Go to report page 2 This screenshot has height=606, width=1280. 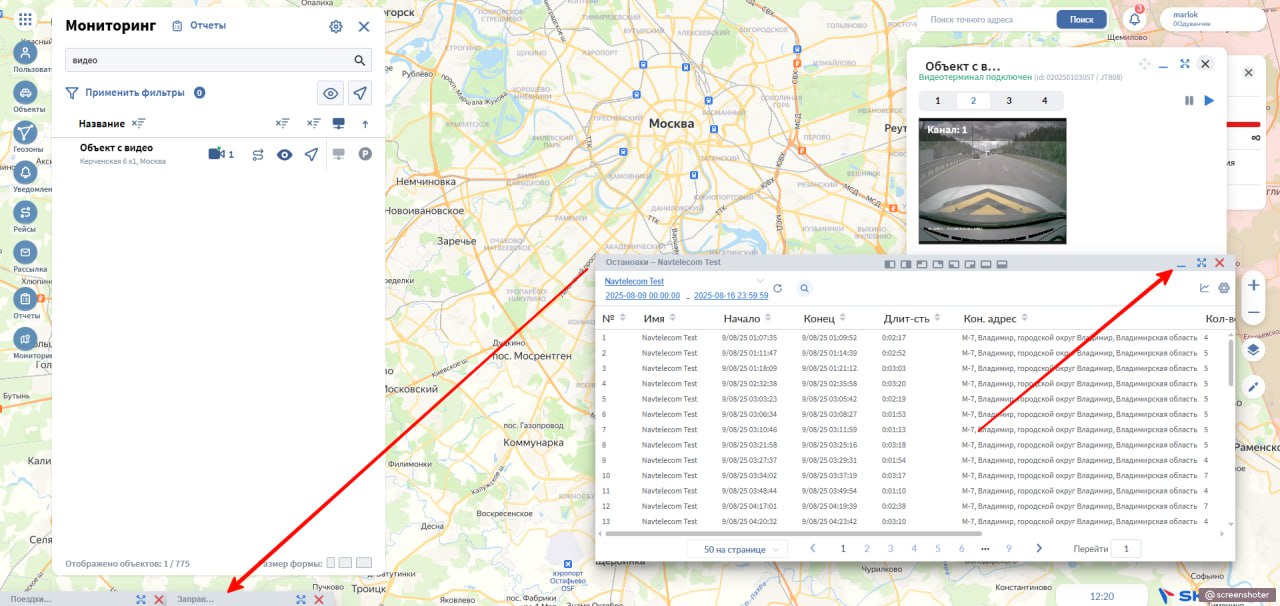(x=866, y=549)
